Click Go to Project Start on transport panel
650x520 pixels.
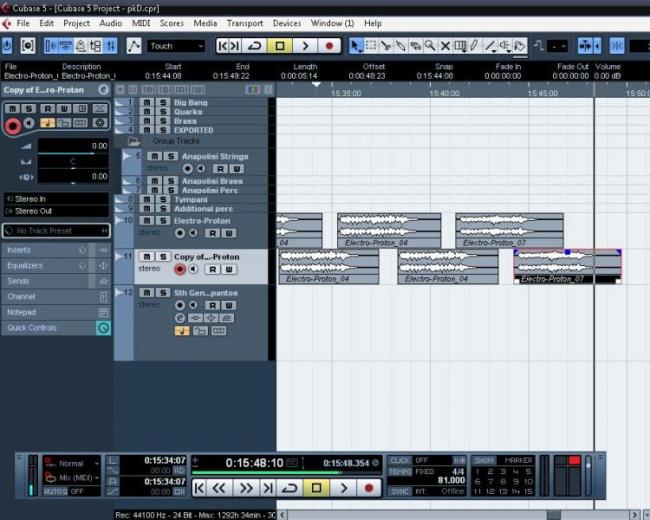[199, 488]
